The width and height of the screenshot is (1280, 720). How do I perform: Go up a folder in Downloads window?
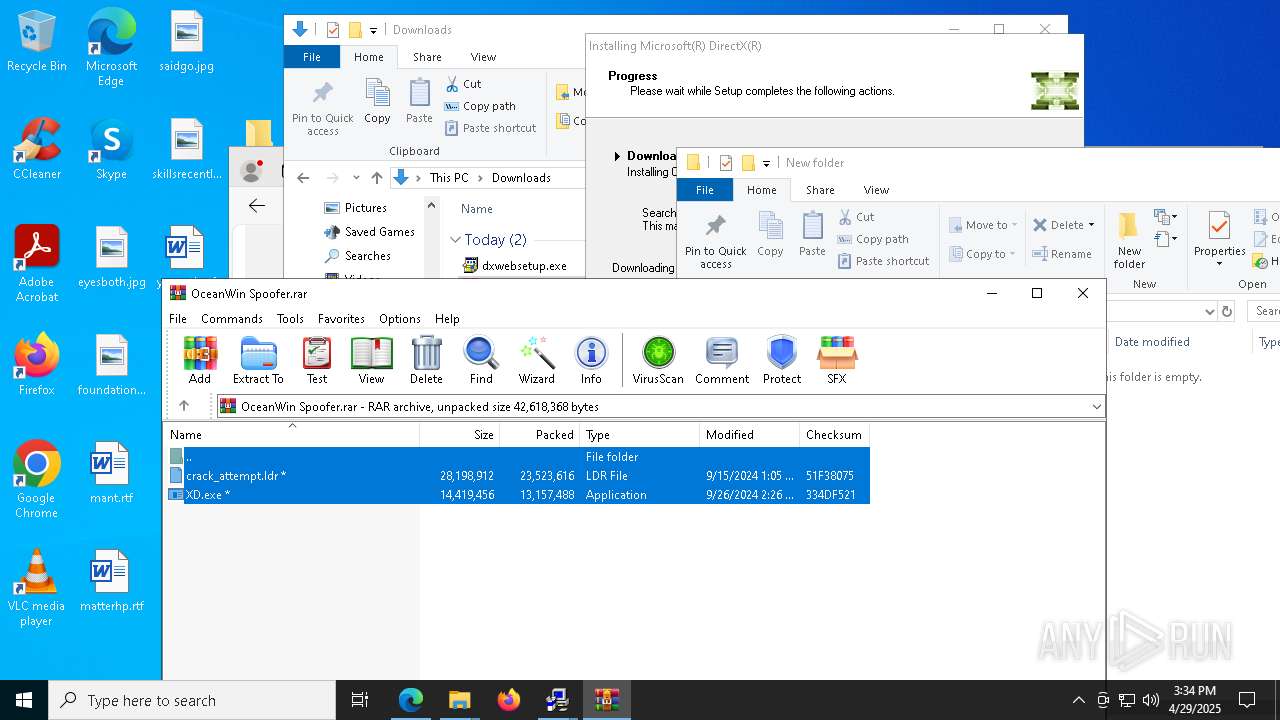click(376, 178)
